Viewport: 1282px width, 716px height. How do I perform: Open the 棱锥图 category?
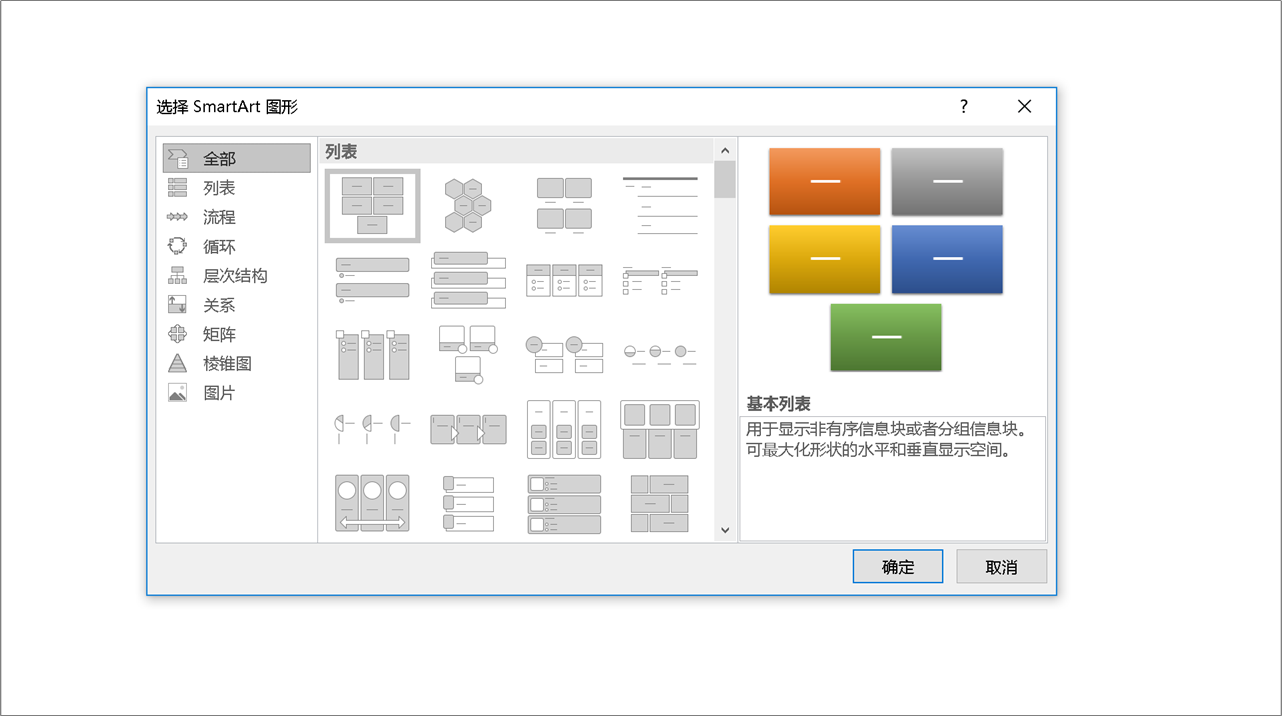click(x=236, y=364)
